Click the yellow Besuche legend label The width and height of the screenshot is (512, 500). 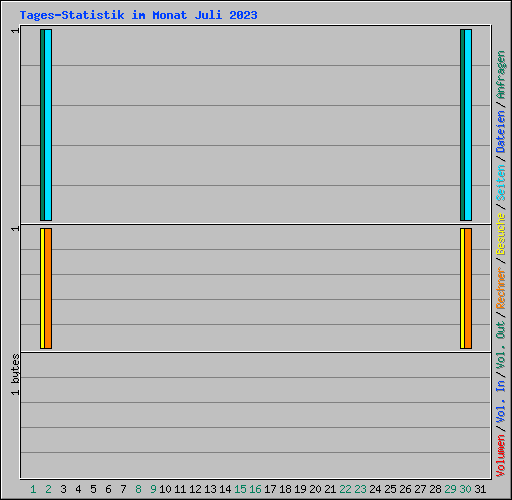point(501,234)
